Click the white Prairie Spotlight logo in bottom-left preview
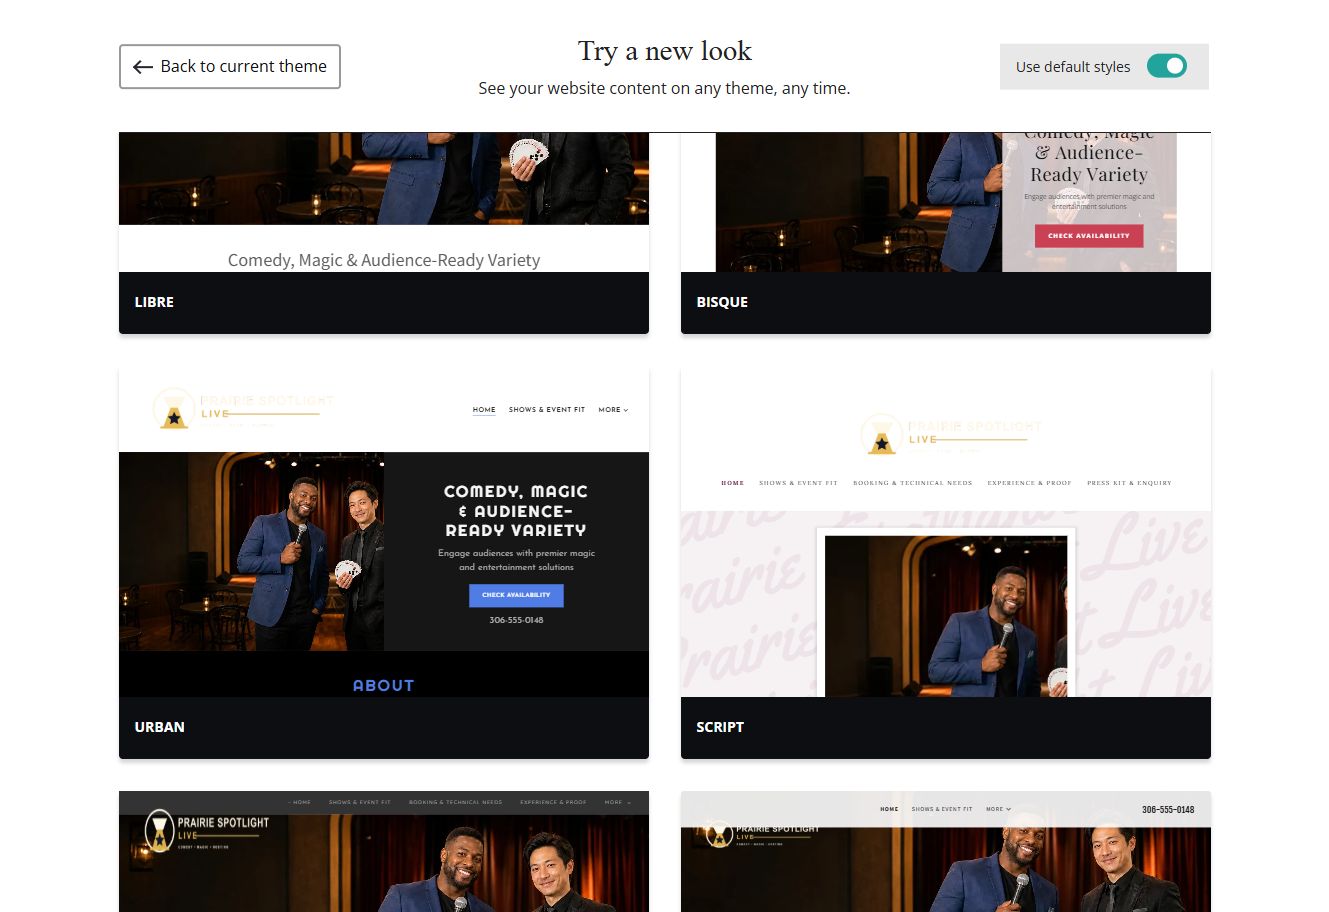 point(207,829)
